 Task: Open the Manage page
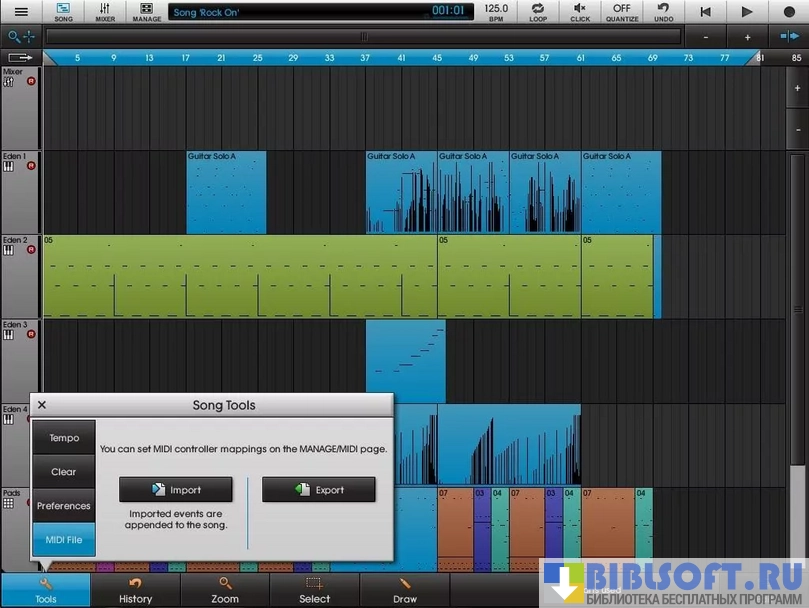(x=146, y=12)
